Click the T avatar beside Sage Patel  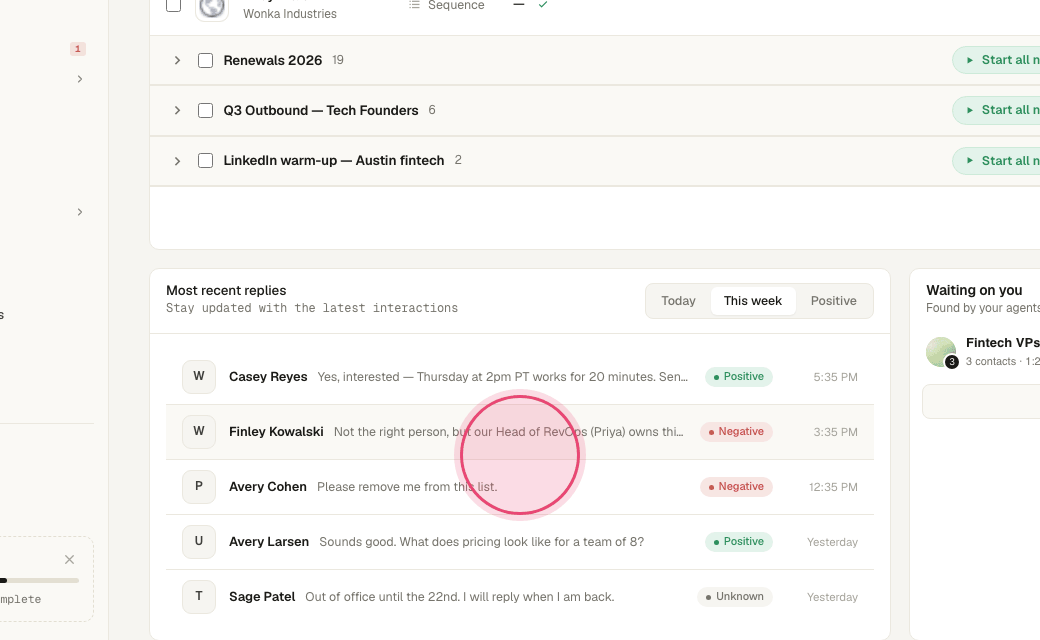[199, 597]
